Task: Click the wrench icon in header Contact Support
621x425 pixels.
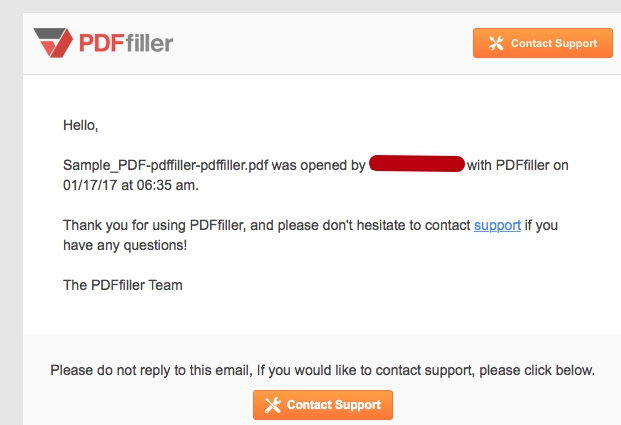Action: click(496, 43)
